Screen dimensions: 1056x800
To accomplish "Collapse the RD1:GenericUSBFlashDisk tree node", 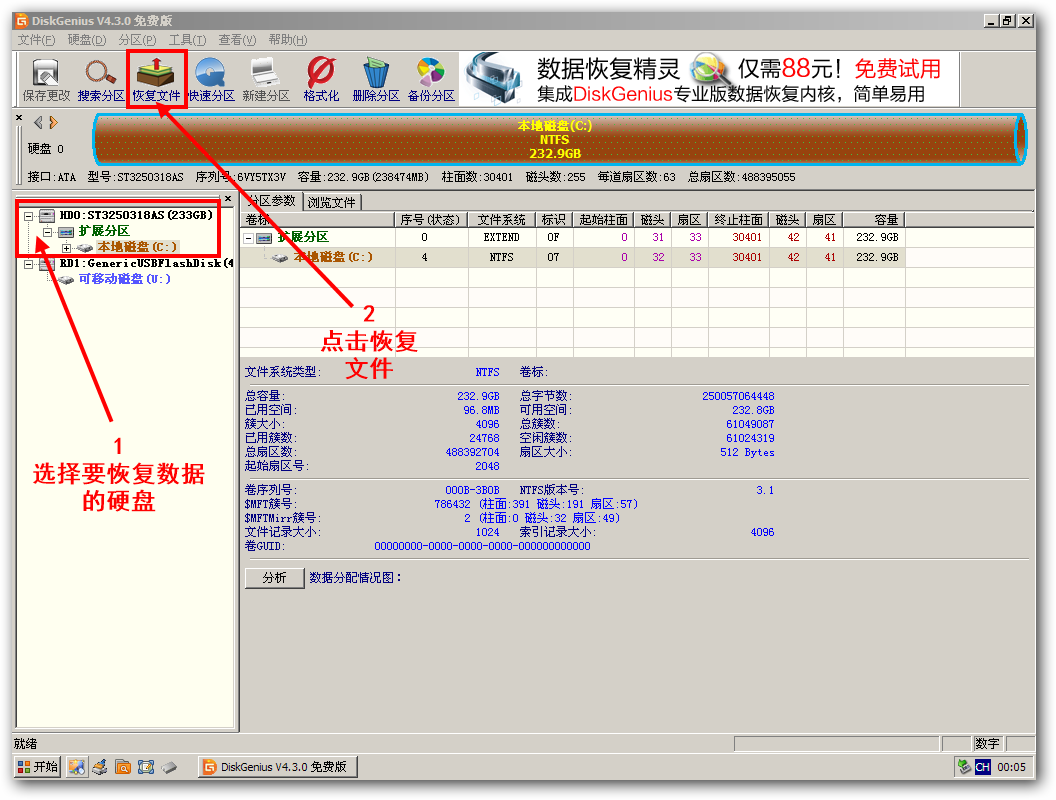I will point(28,264).
